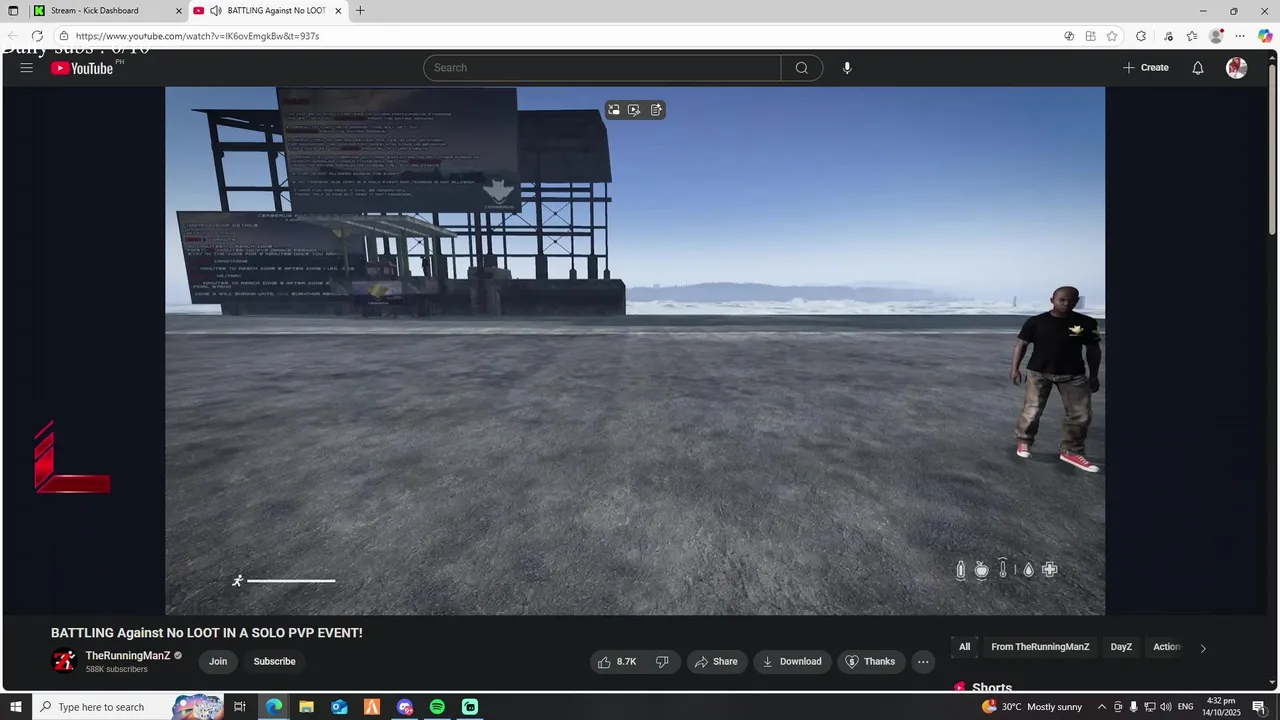This screenshot has height=720, width=1280.
Task: Click the first video overlay toolbar icon
Action: 614,110
